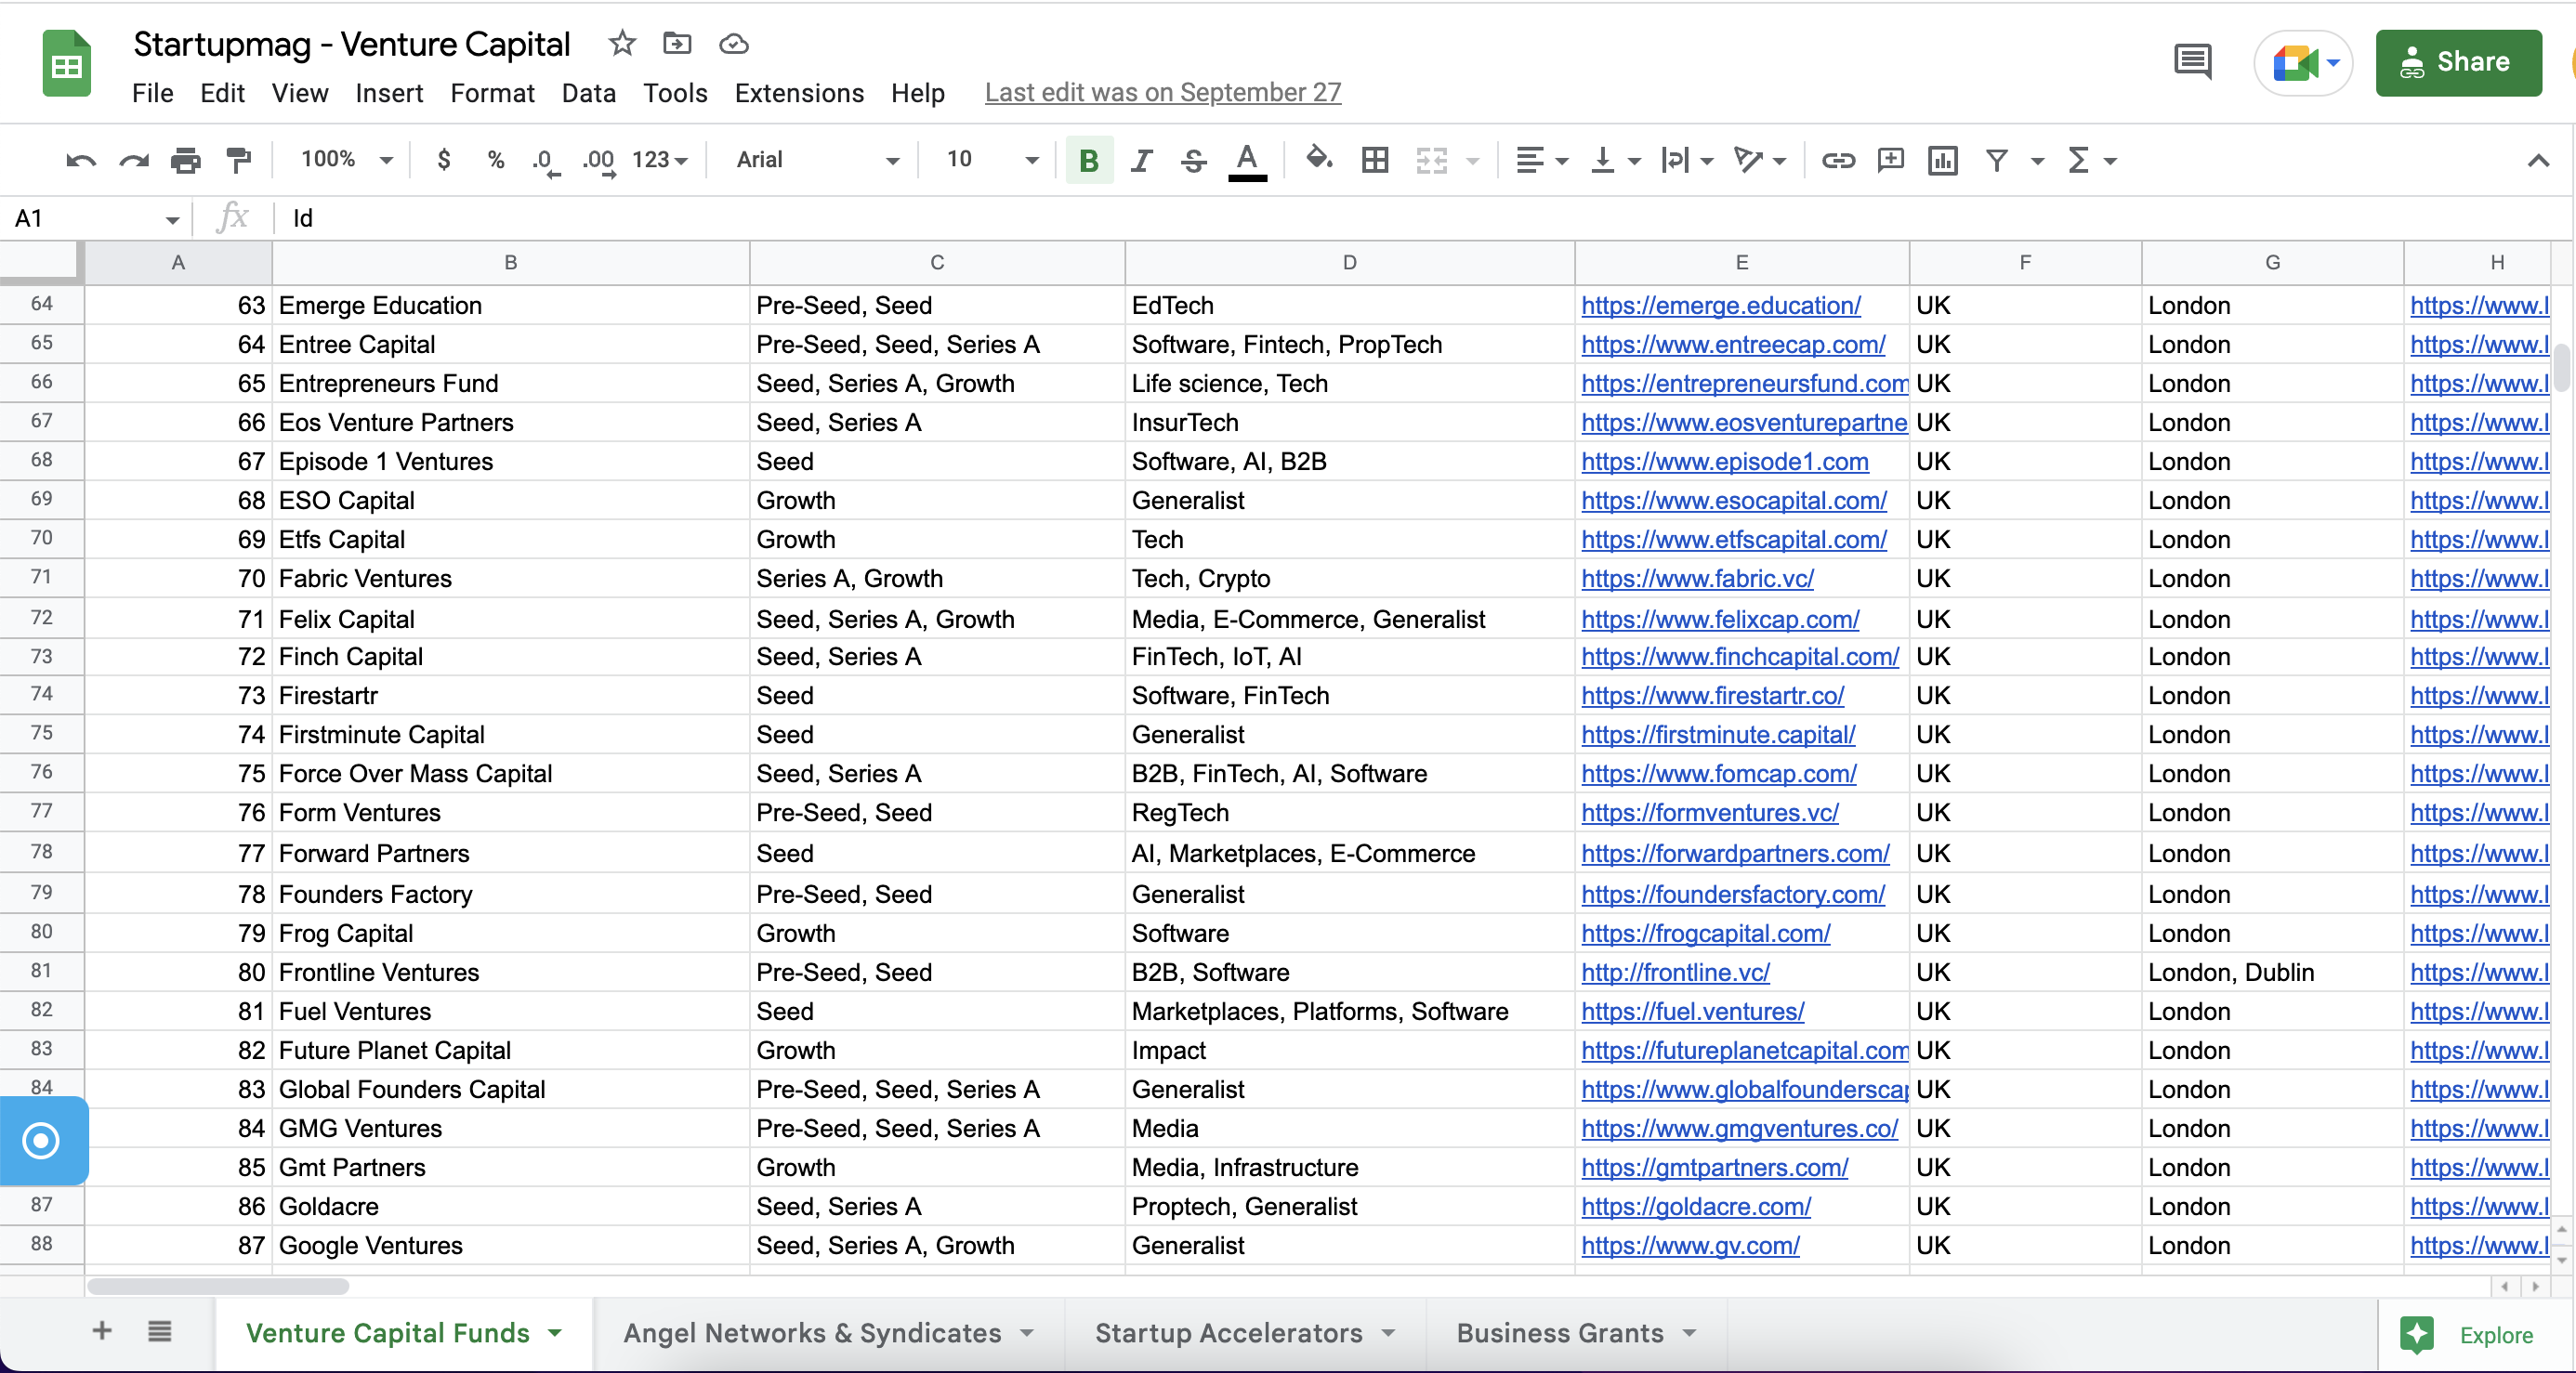Star the Startupmag document
Image resolution: width=2576 pixels, height=1373 pixels.
(622, 43)
